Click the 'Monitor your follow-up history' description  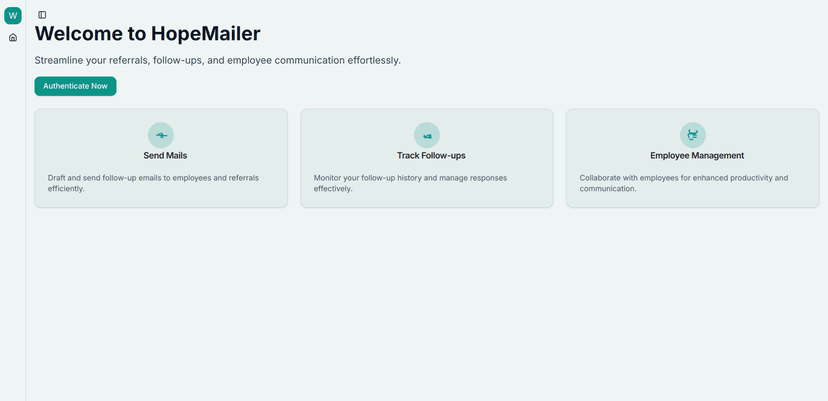point(410,183)
